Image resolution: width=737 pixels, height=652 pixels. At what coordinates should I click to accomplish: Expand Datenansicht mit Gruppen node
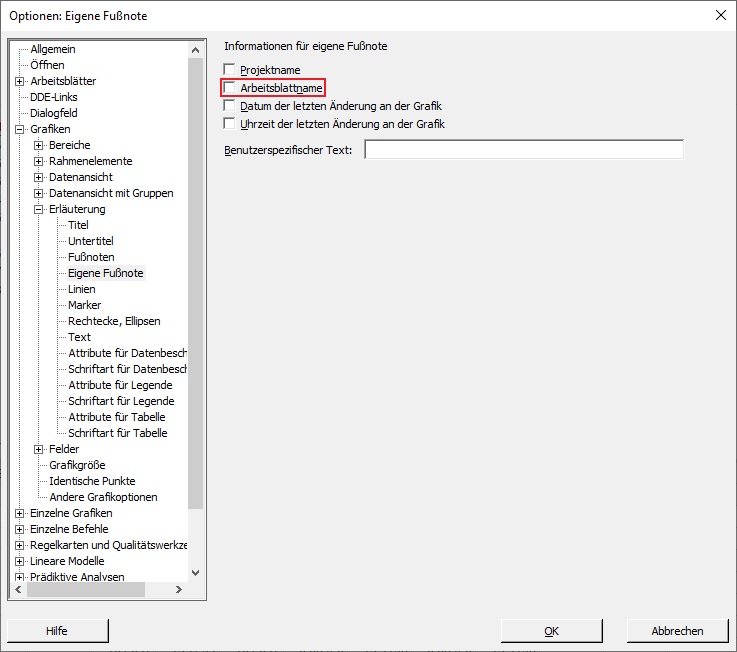39,193
